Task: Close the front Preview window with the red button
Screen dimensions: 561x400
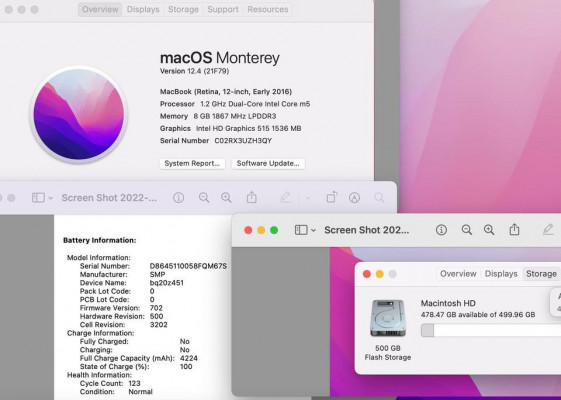Action: [248, 230]
